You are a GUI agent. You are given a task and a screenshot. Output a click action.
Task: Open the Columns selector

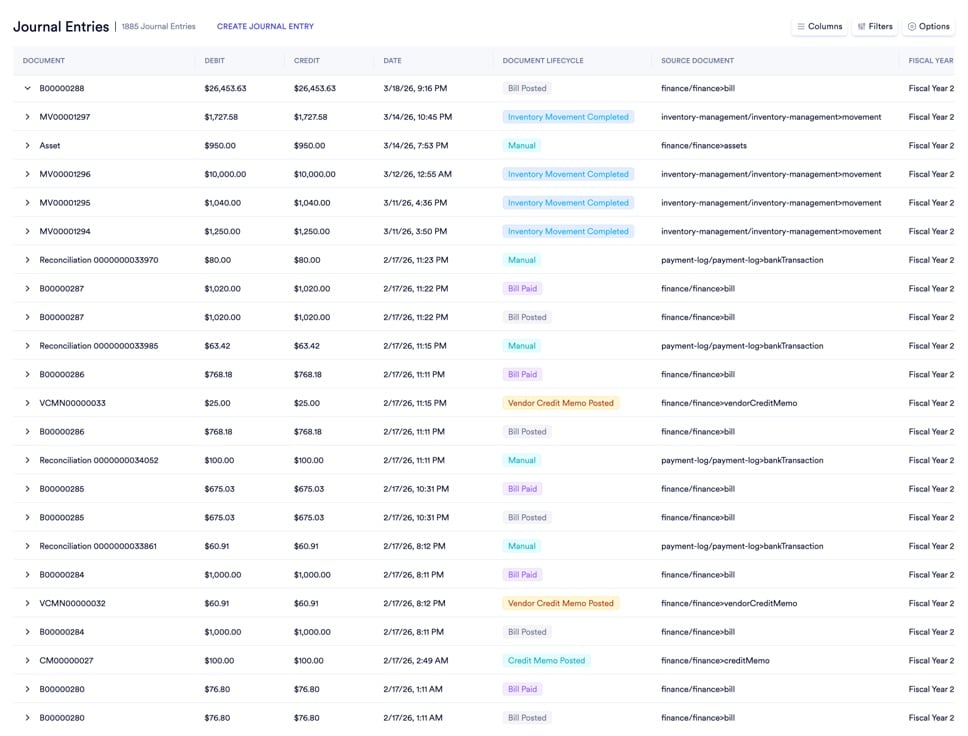819,27
